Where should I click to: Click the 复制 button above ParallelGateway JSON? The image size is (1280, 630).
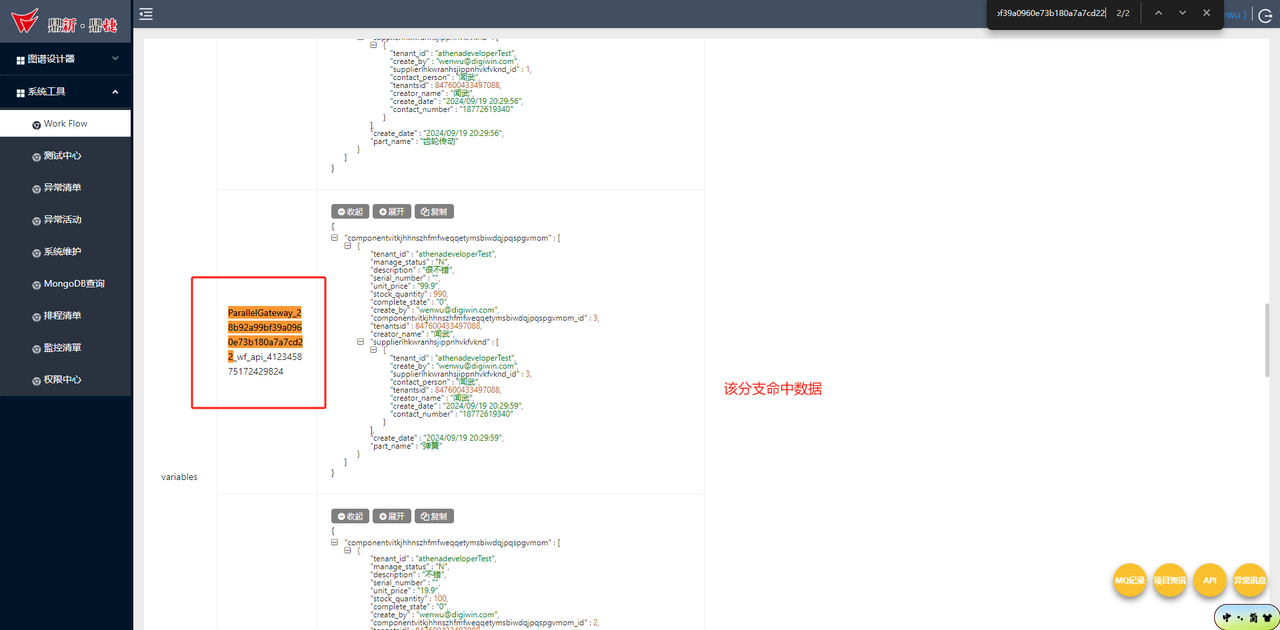click(x=434, y=212)
